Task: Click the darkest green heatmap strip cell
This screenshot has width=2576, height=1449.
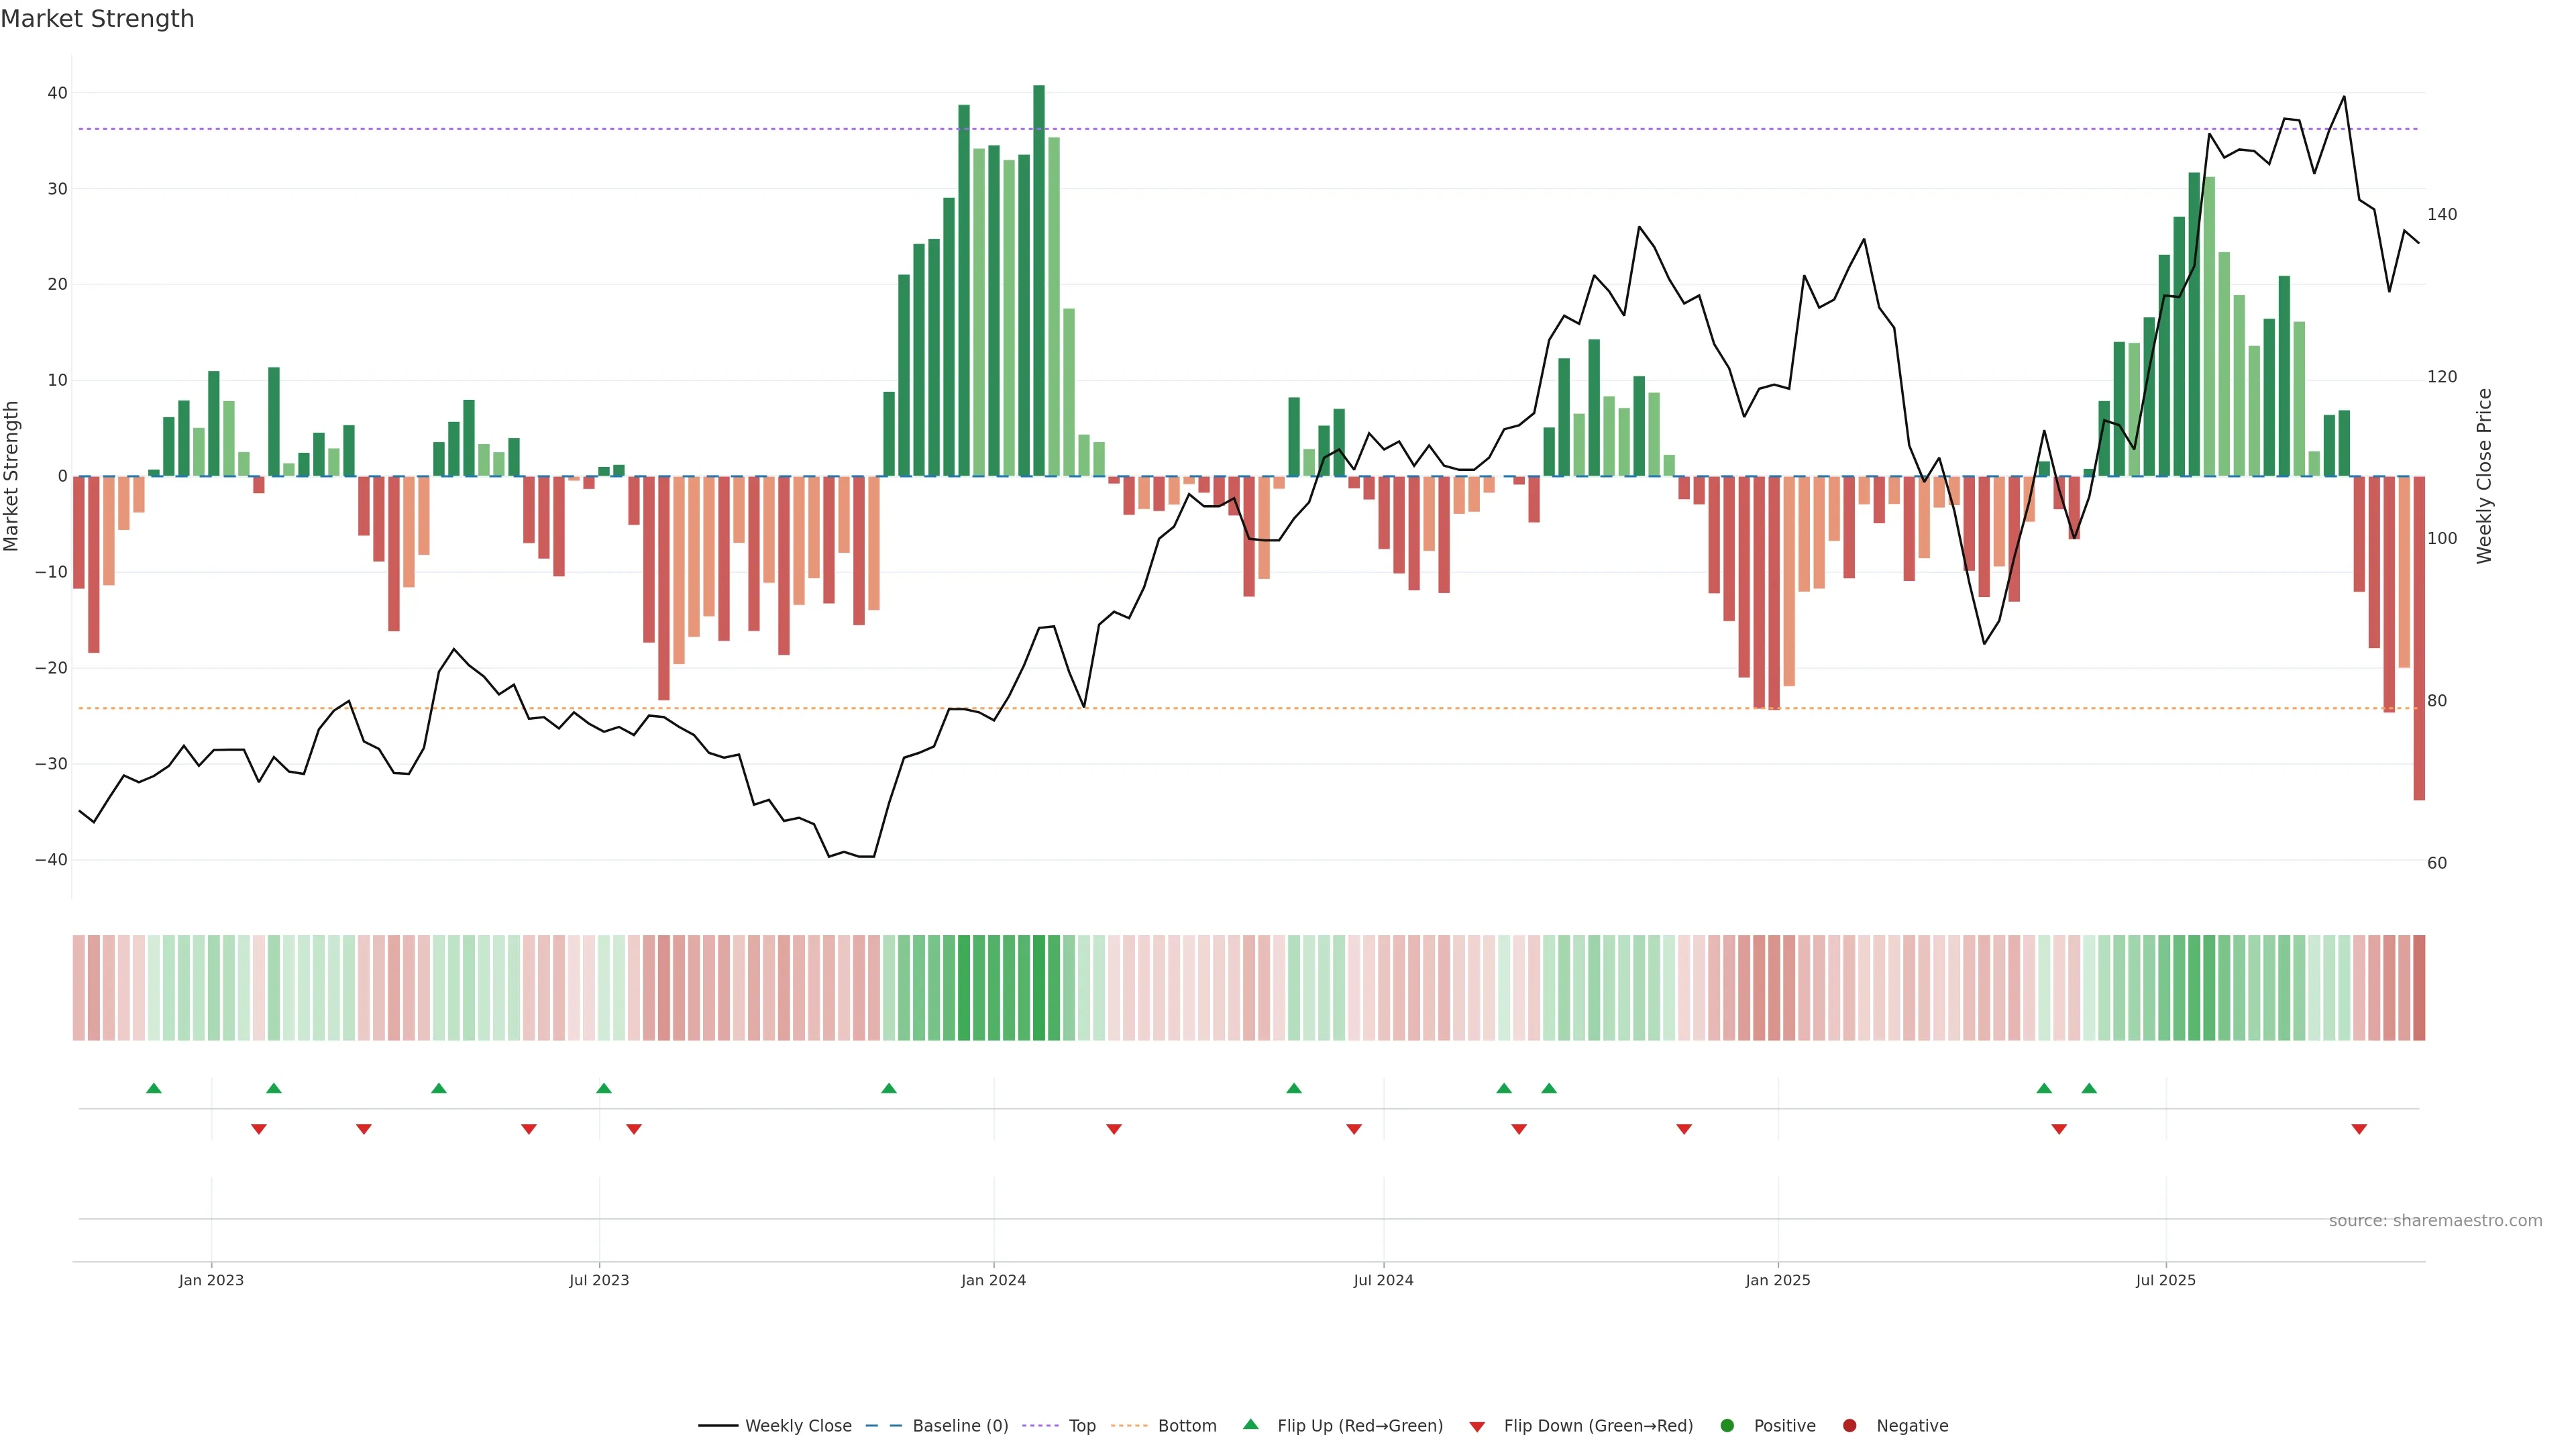Action: tap(1039, 987)
